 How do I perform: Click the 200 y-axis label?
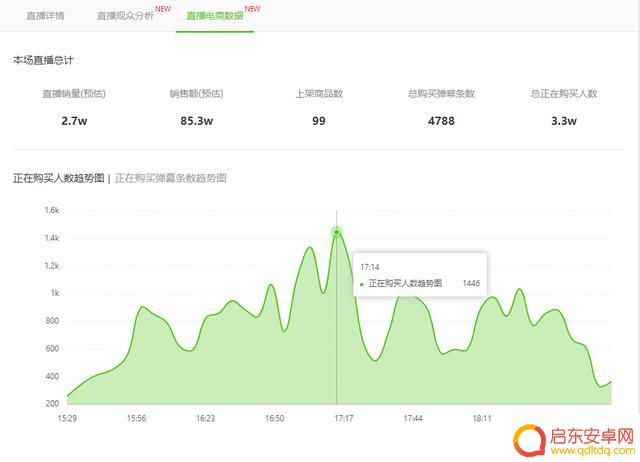tap(52, 404)
